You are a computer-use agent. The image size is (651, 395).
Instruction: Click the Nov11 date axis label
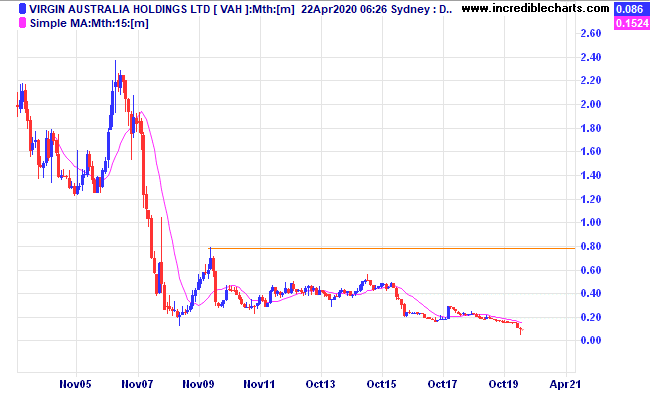tap(259, 384)
